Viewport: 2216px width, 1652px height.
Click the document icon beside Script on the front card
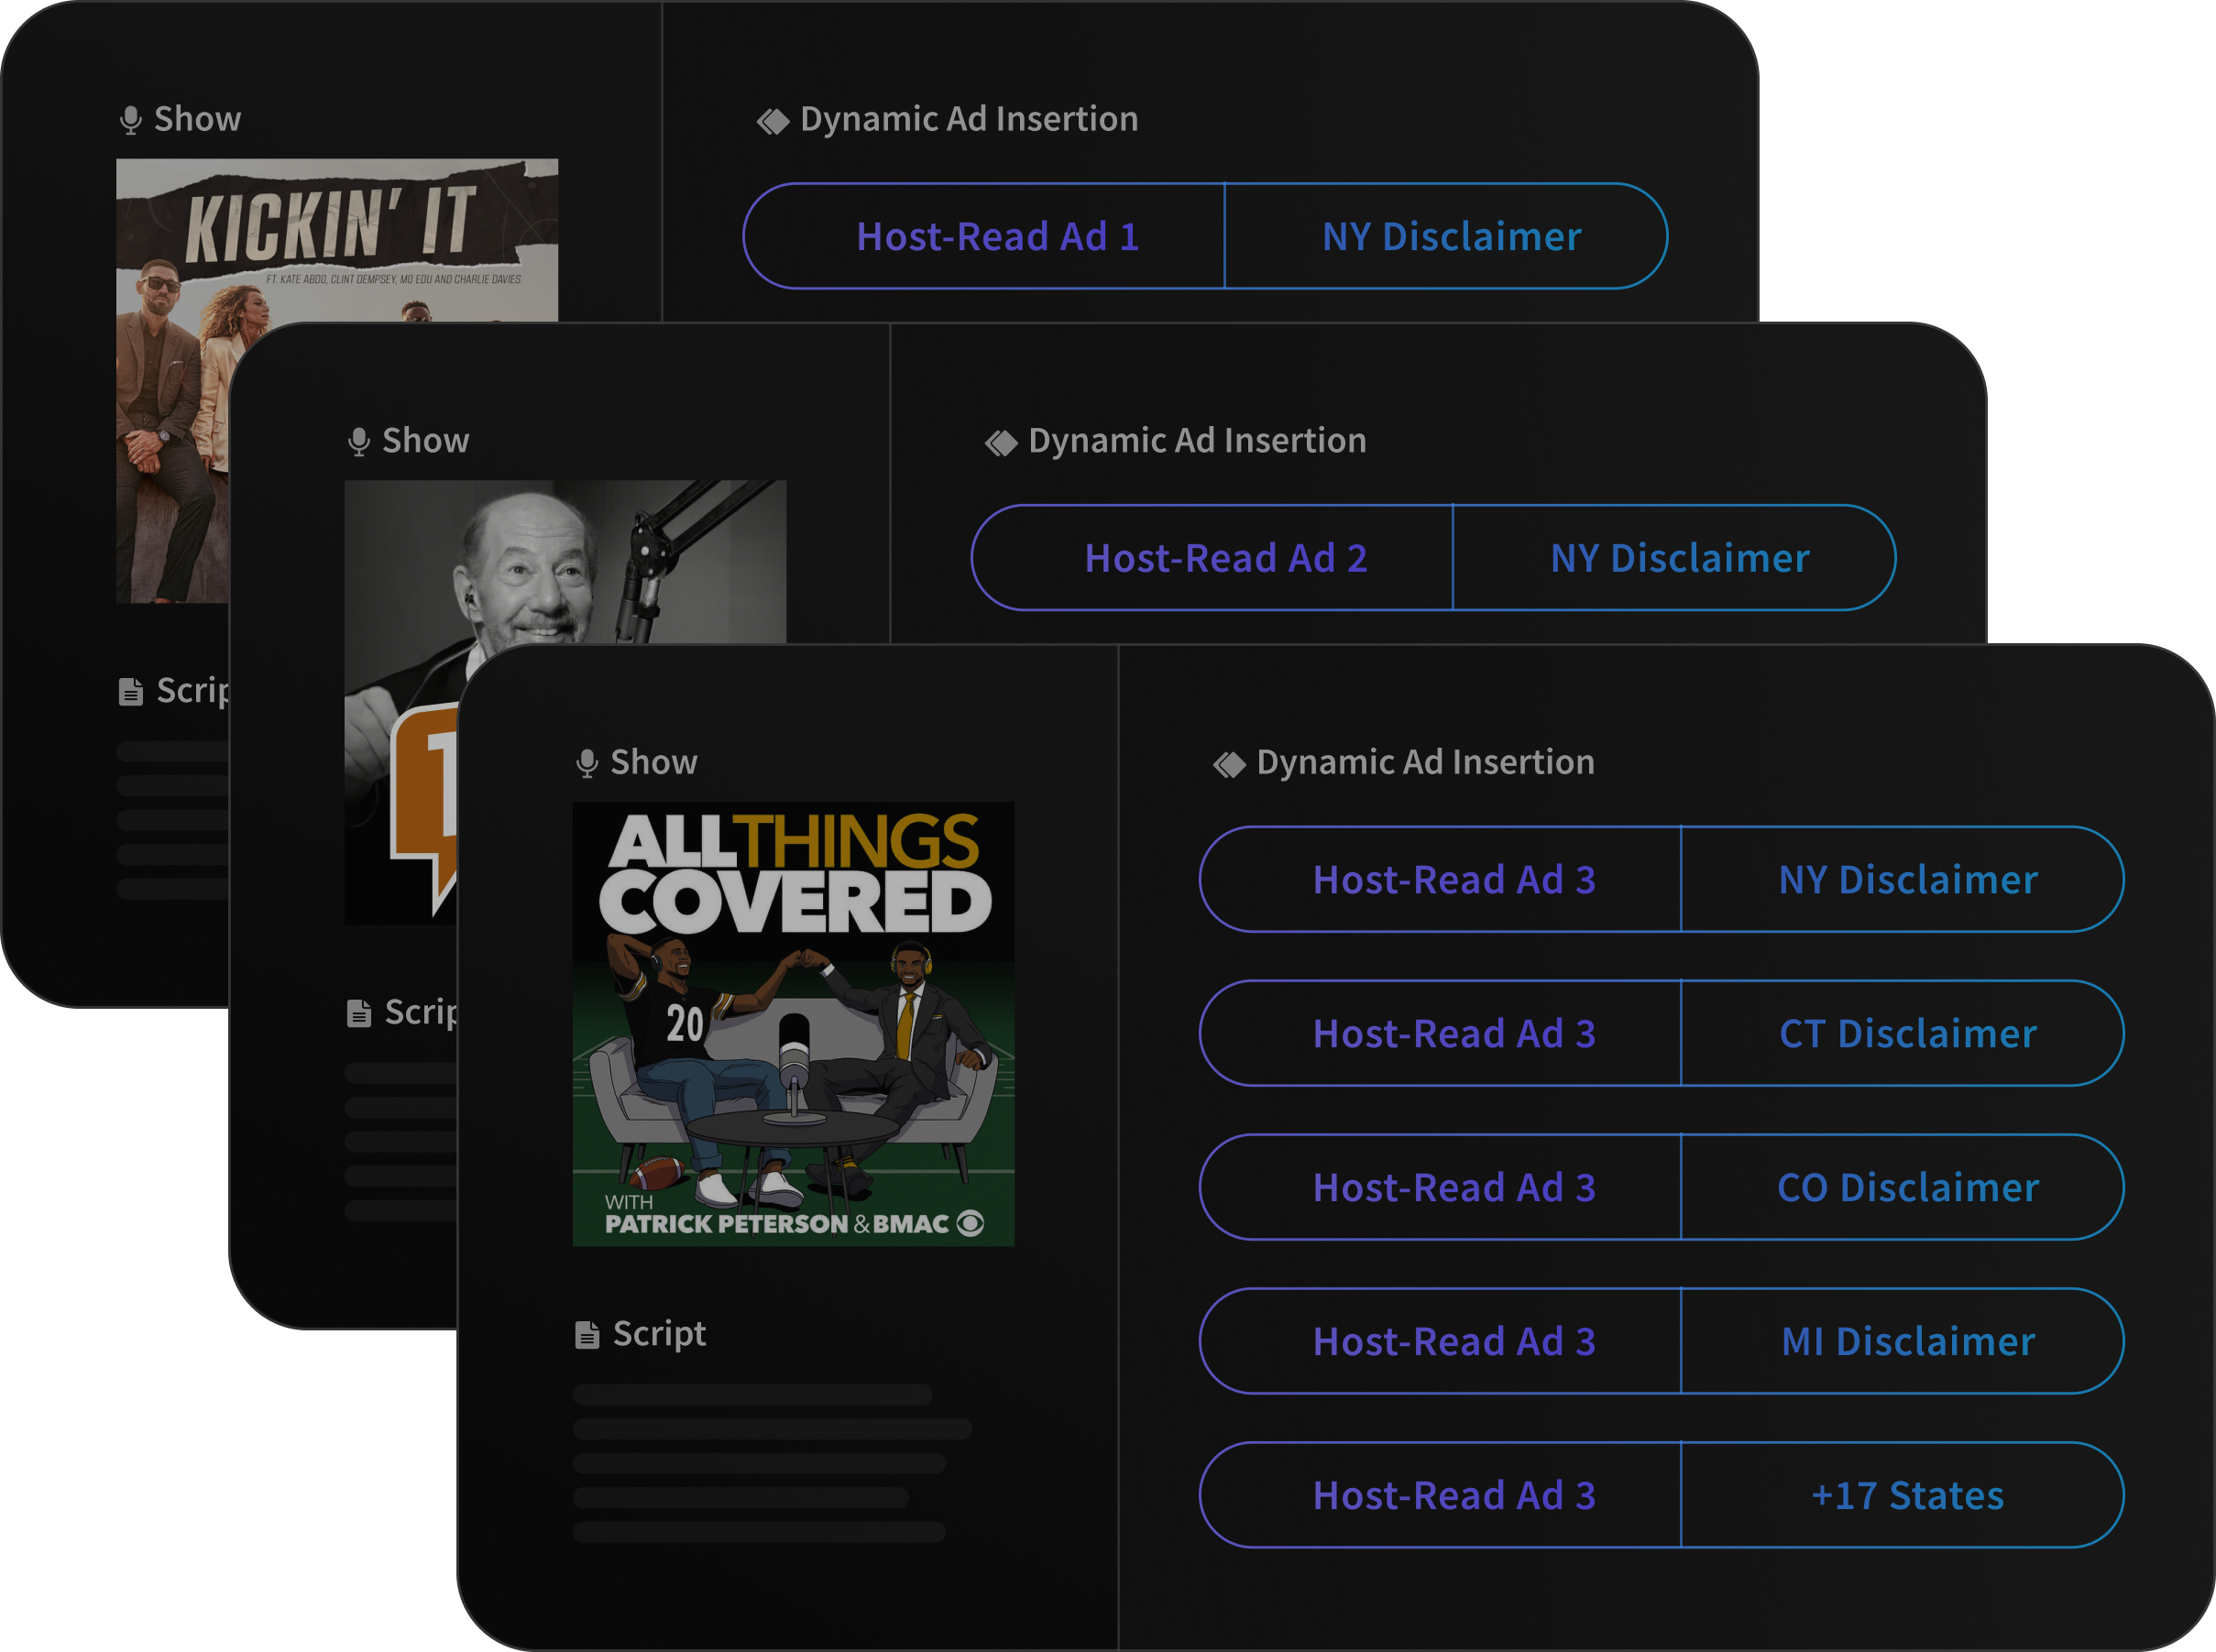click(587, 1334)
